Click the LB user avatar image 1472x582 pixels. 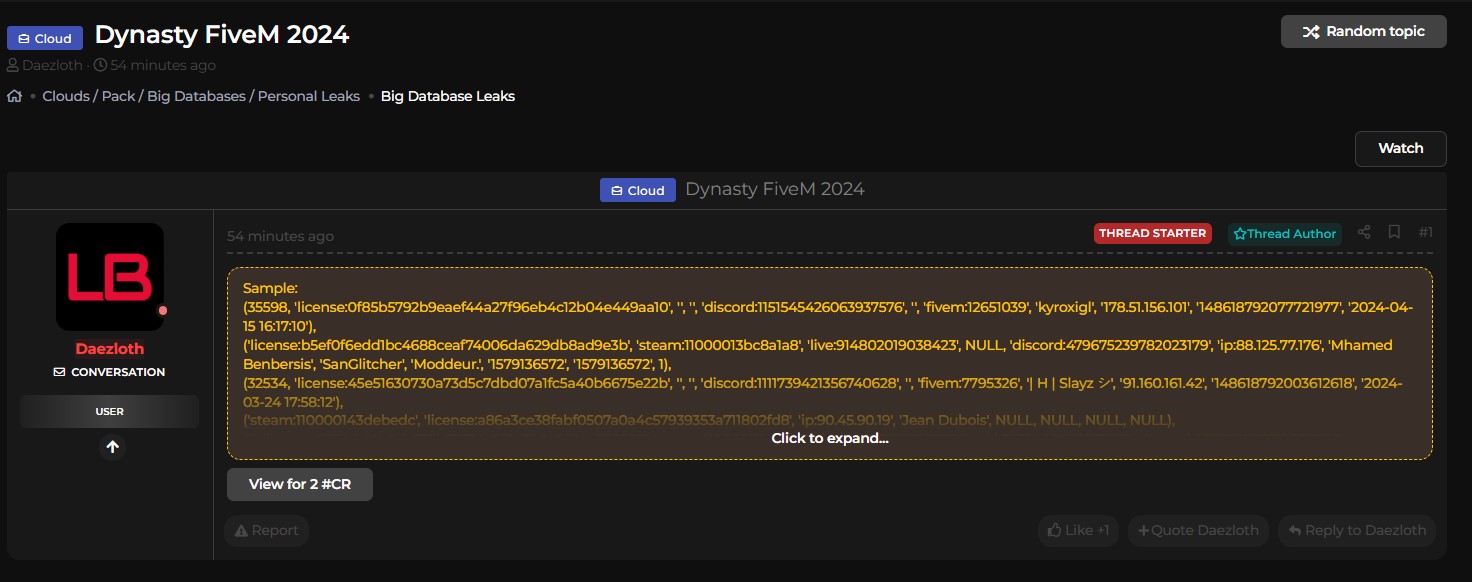[110, 276]
